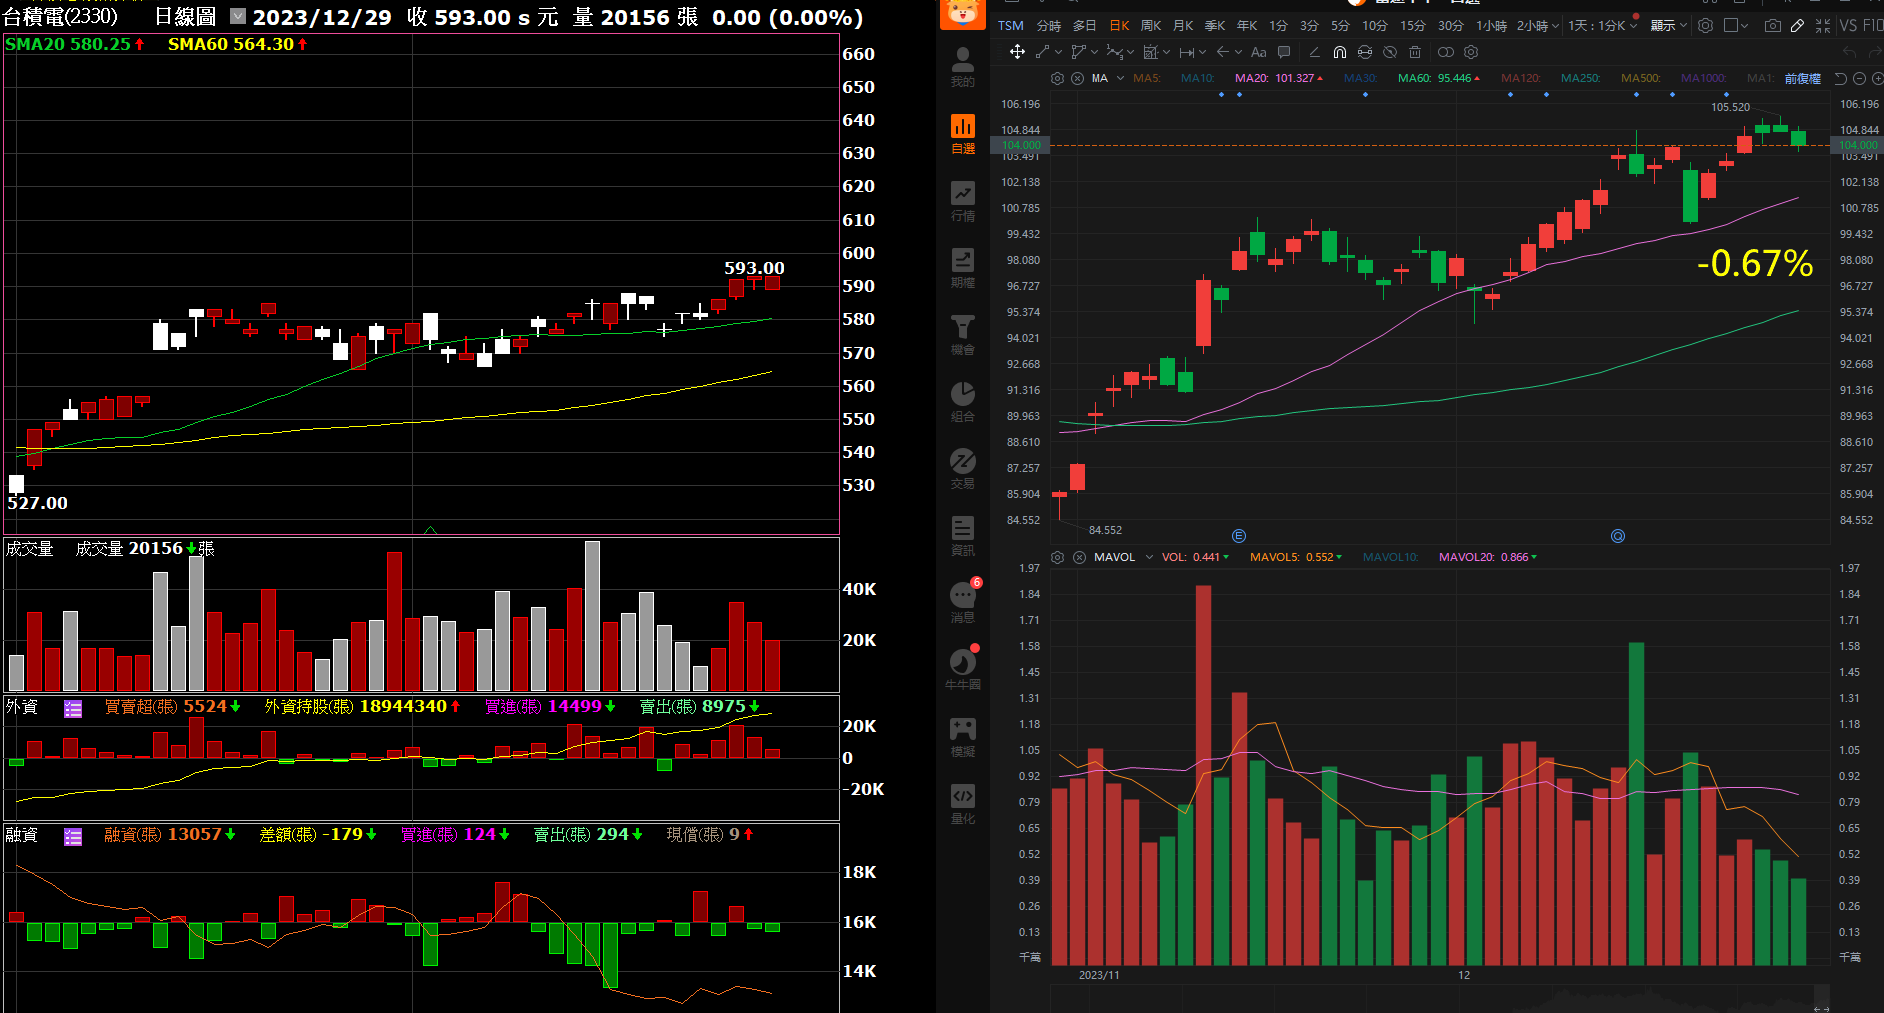Click the 前復權 adjustment link
The width and height of the screenshot is (1884, 1013).
pyautogui.click(x=1803, y=78)
